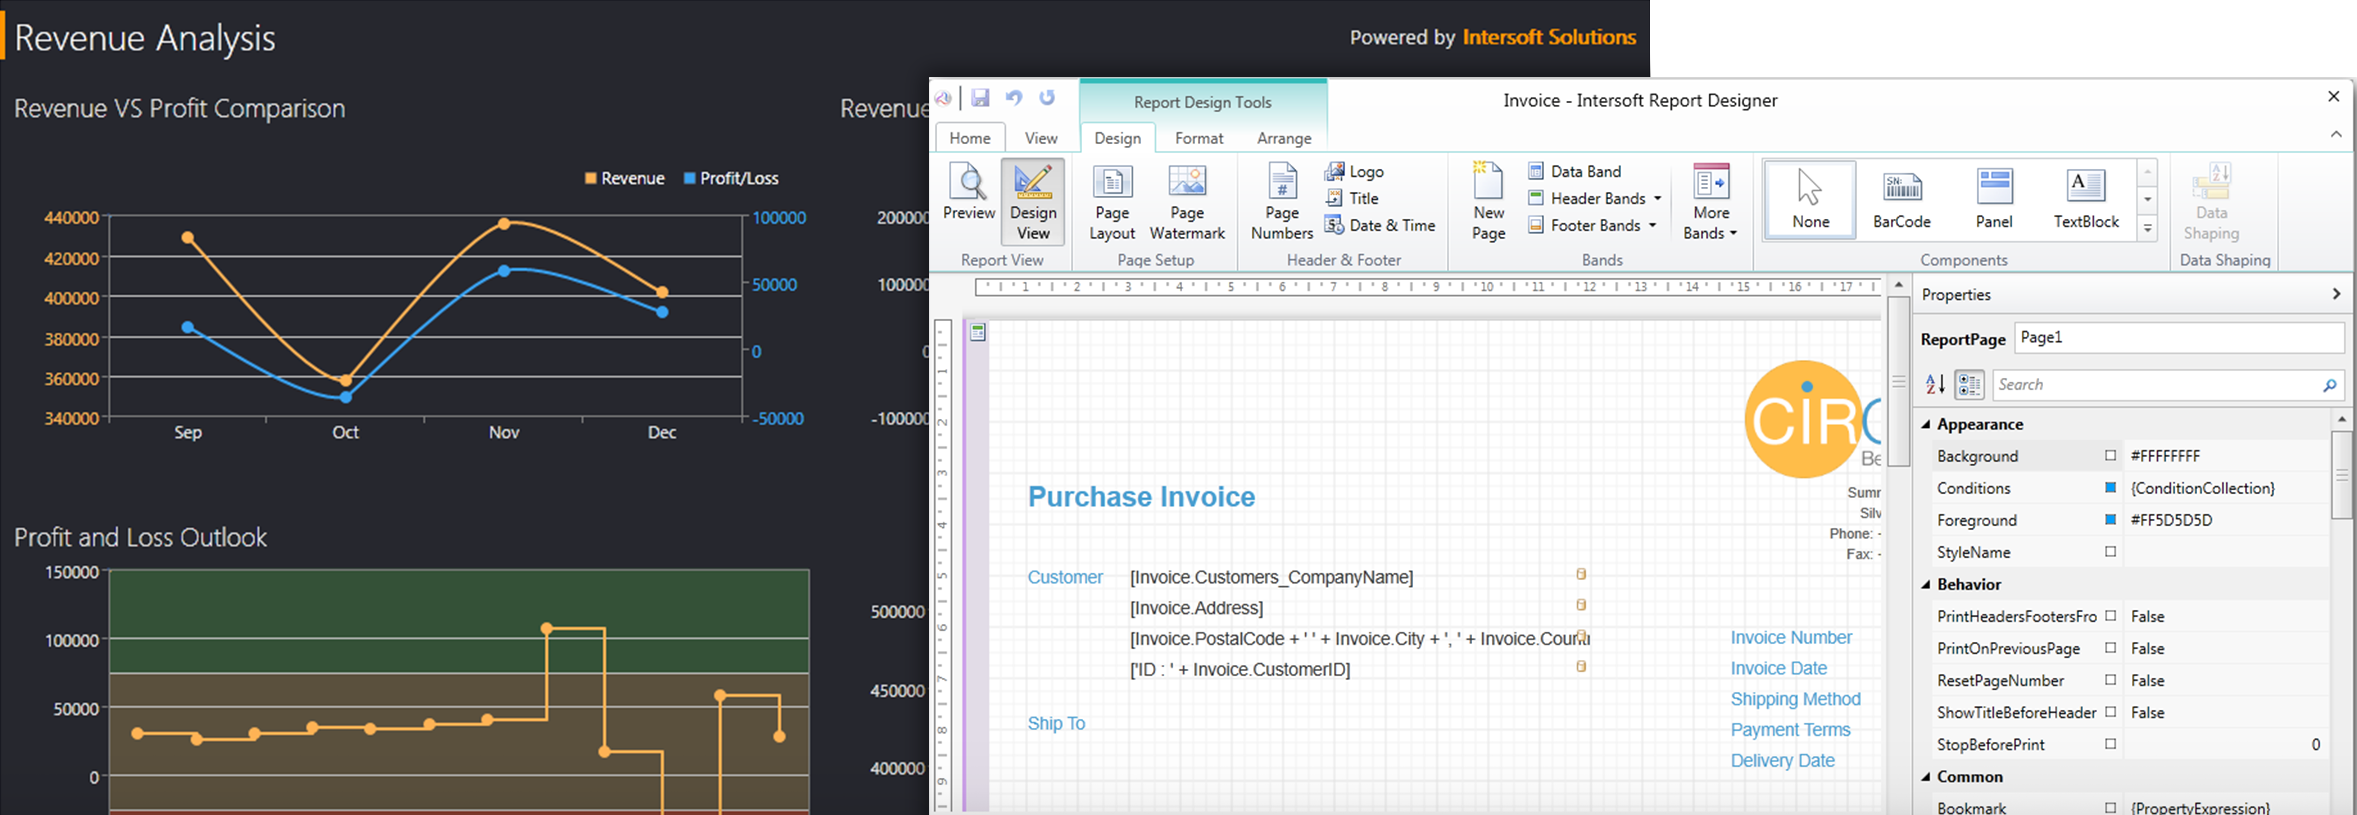Select the [Invoice.Address] field
This screenshot has width=2357, height=815.
click(x=1196, y=608)
